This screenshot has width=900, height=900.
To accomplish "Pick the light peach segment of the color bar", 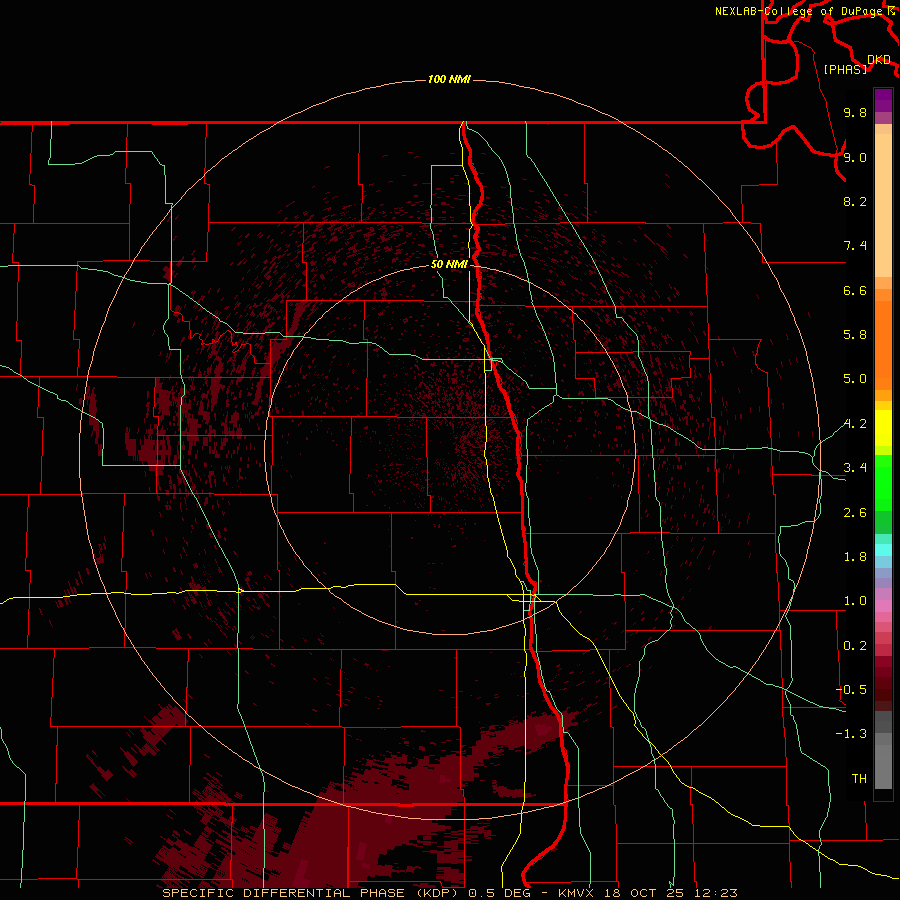I will tap(883, 205).
